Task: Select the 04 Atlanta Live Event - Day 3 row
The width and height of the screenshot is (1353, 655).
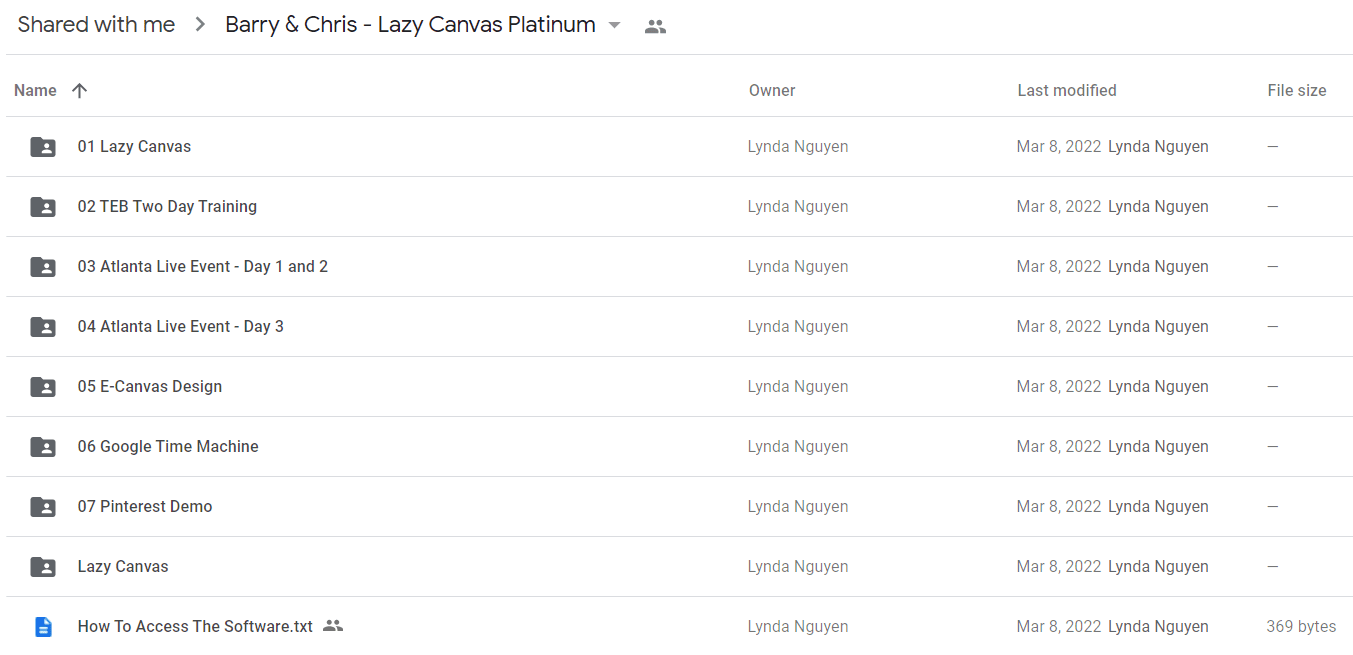Action: (679, 327)
